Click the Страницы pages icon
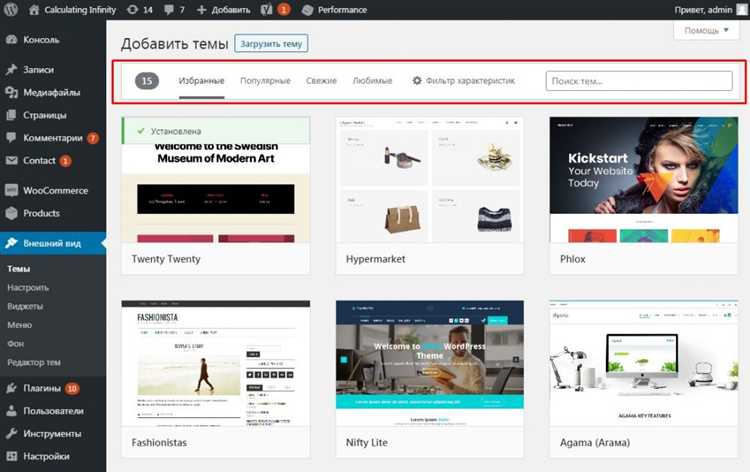This screenshot has height=472, width=750. pyautogui.click(x=11, y=115)
